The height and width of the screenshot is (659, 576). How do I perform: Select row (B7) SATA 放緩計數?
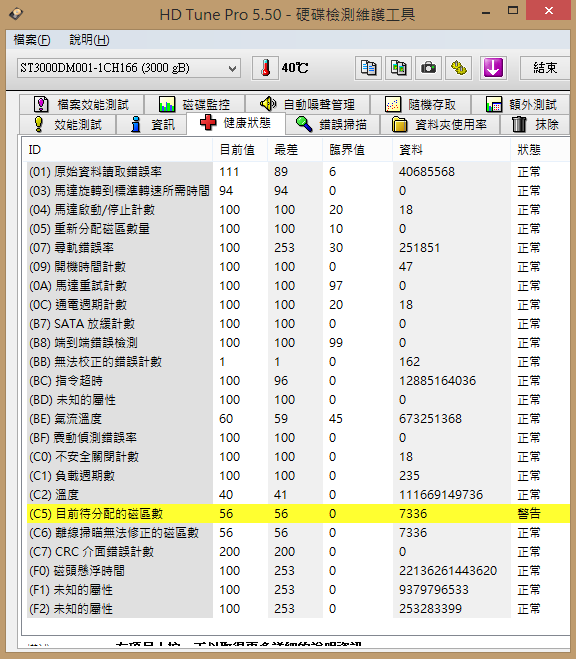298,324
